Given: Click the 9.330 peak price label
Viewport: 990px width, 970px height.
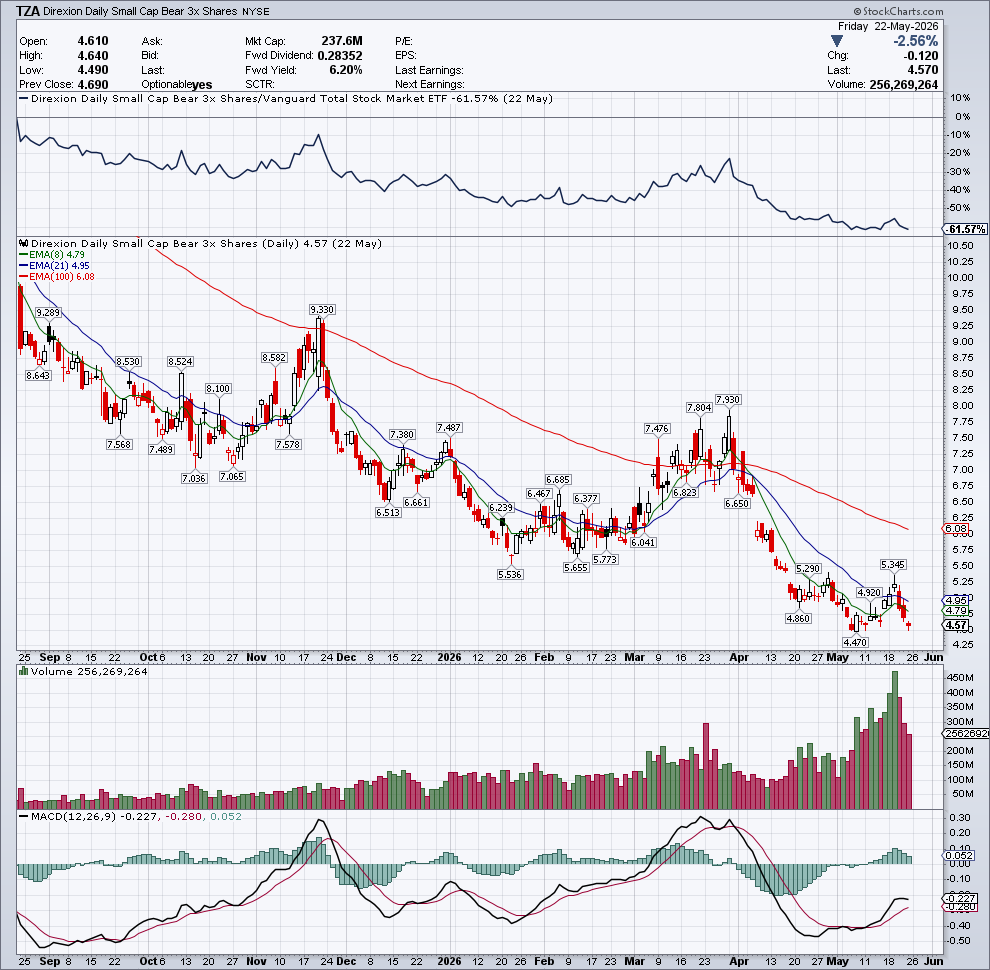Looking at the screenshot, I should [322, 309].
